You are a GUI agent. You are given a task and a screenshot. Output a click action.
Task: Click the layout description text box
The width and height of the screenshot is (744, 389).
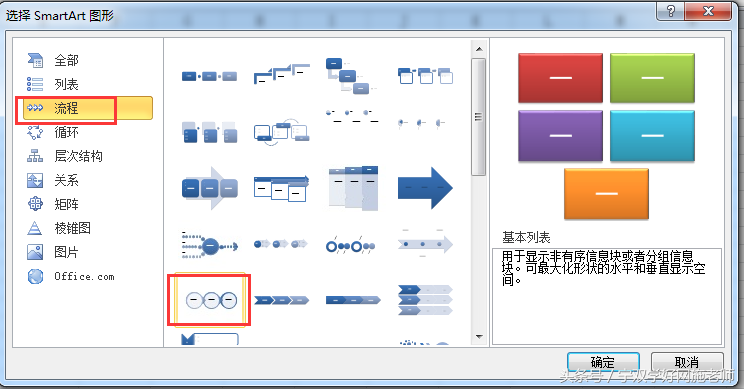tap(607, 296)
